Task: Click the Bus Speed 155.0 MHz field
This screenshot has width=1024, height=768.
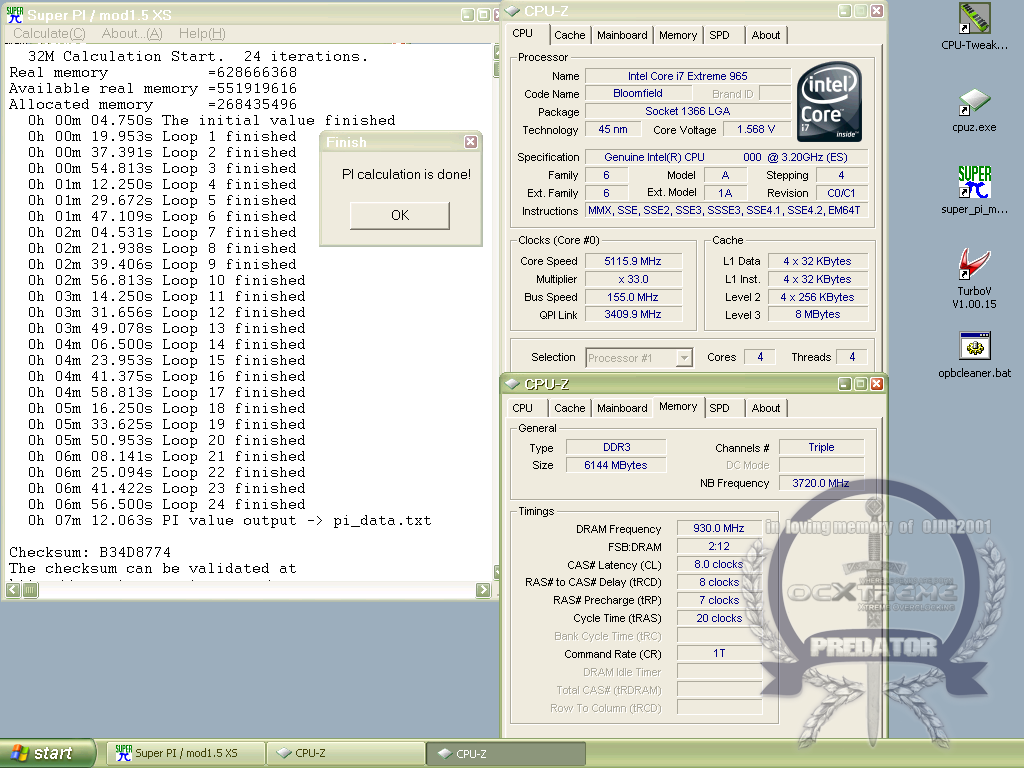Action: 633,297
